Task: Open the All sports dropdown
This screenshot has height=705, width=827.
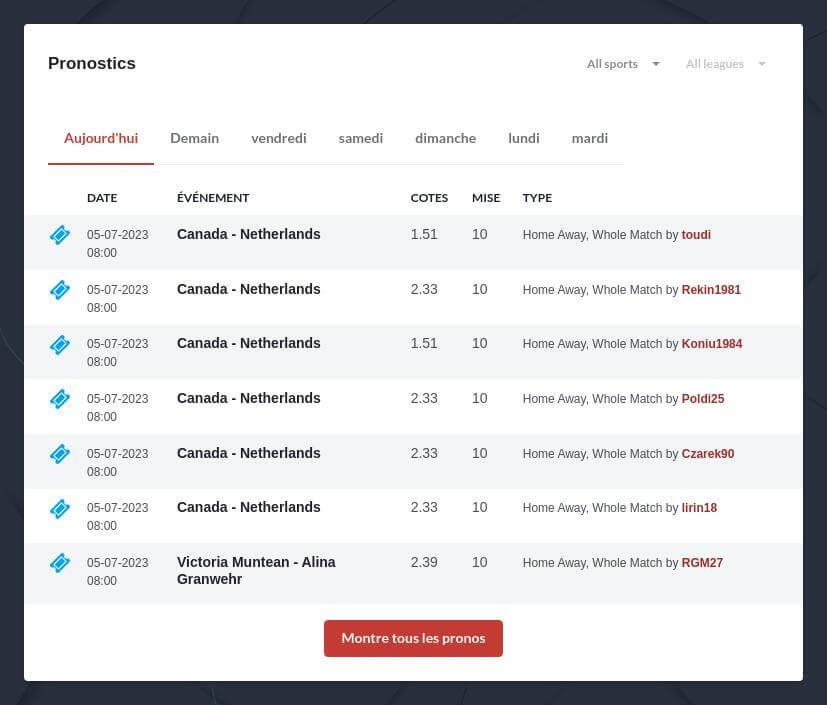Action: (x=623, y=64)
